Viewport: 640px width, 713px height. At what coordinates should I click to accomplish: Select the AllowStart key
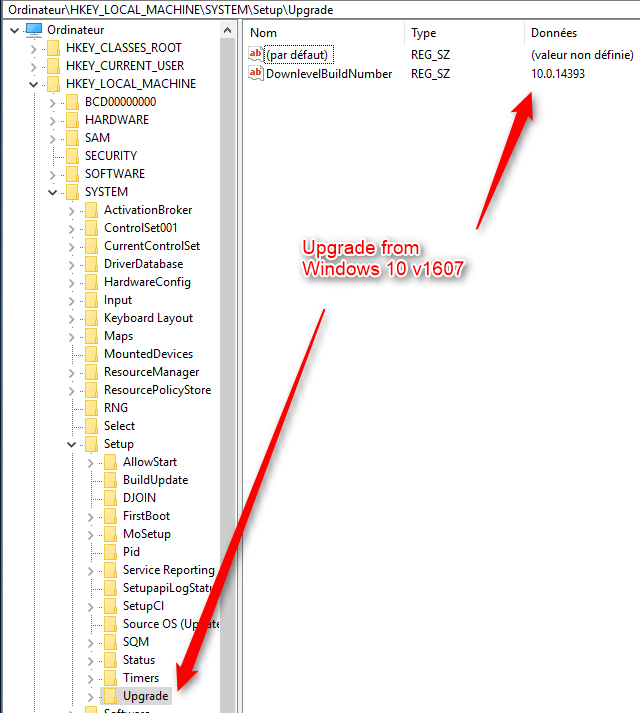click(x=150, y=462)
